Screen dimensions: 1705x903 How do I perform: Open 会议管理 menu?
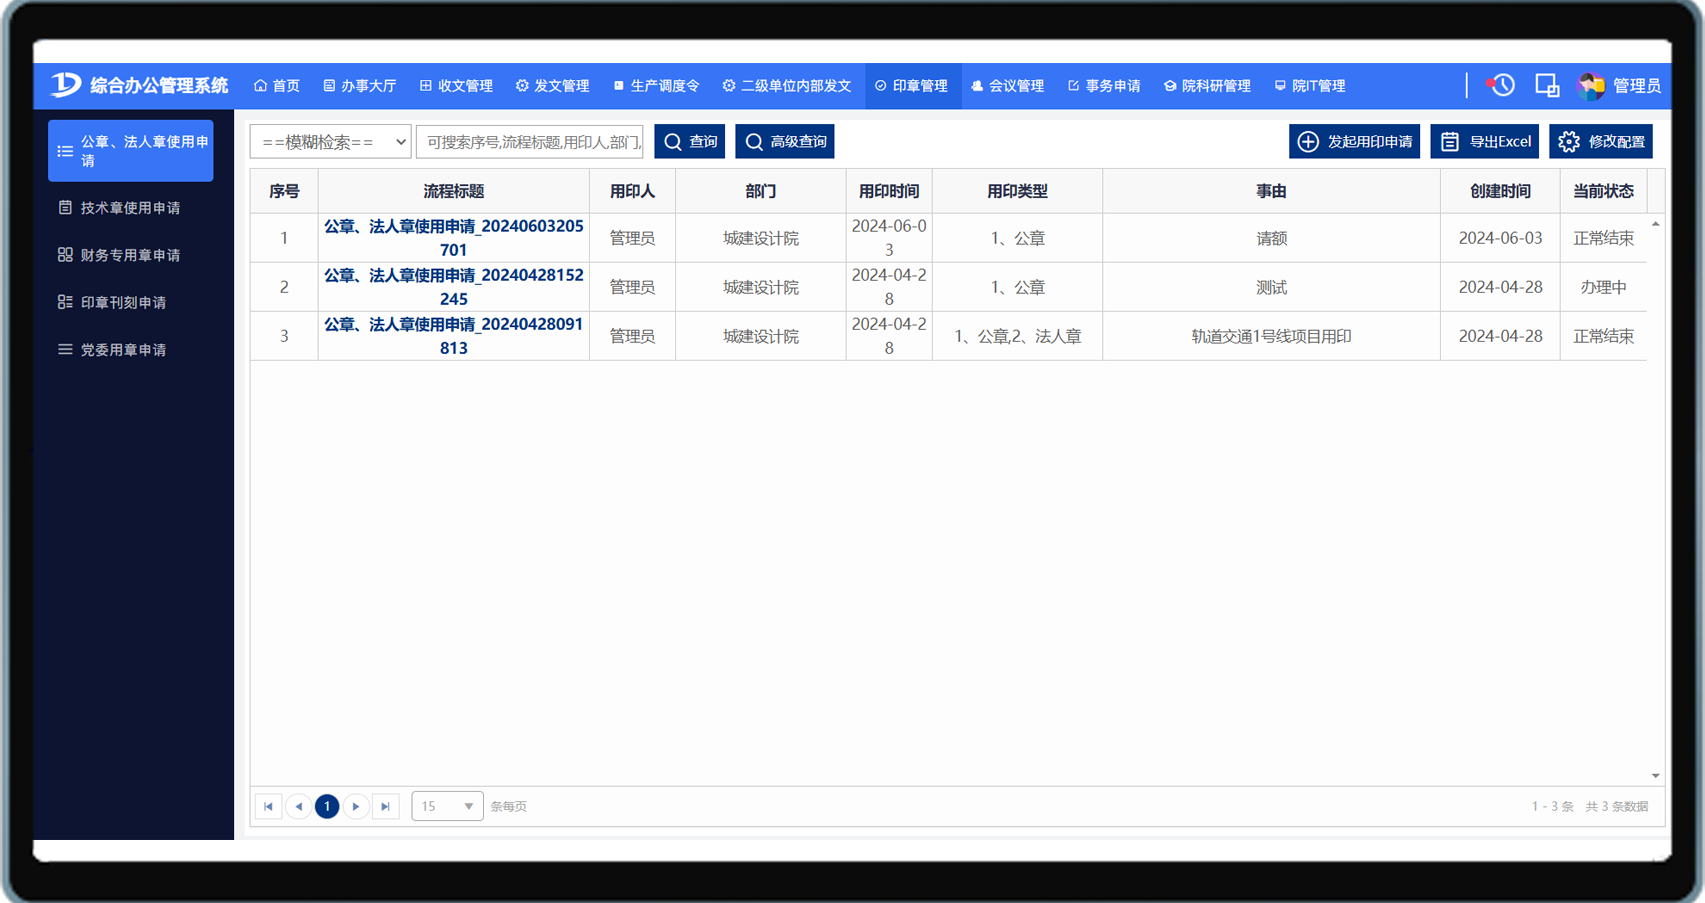[1008, 86]
